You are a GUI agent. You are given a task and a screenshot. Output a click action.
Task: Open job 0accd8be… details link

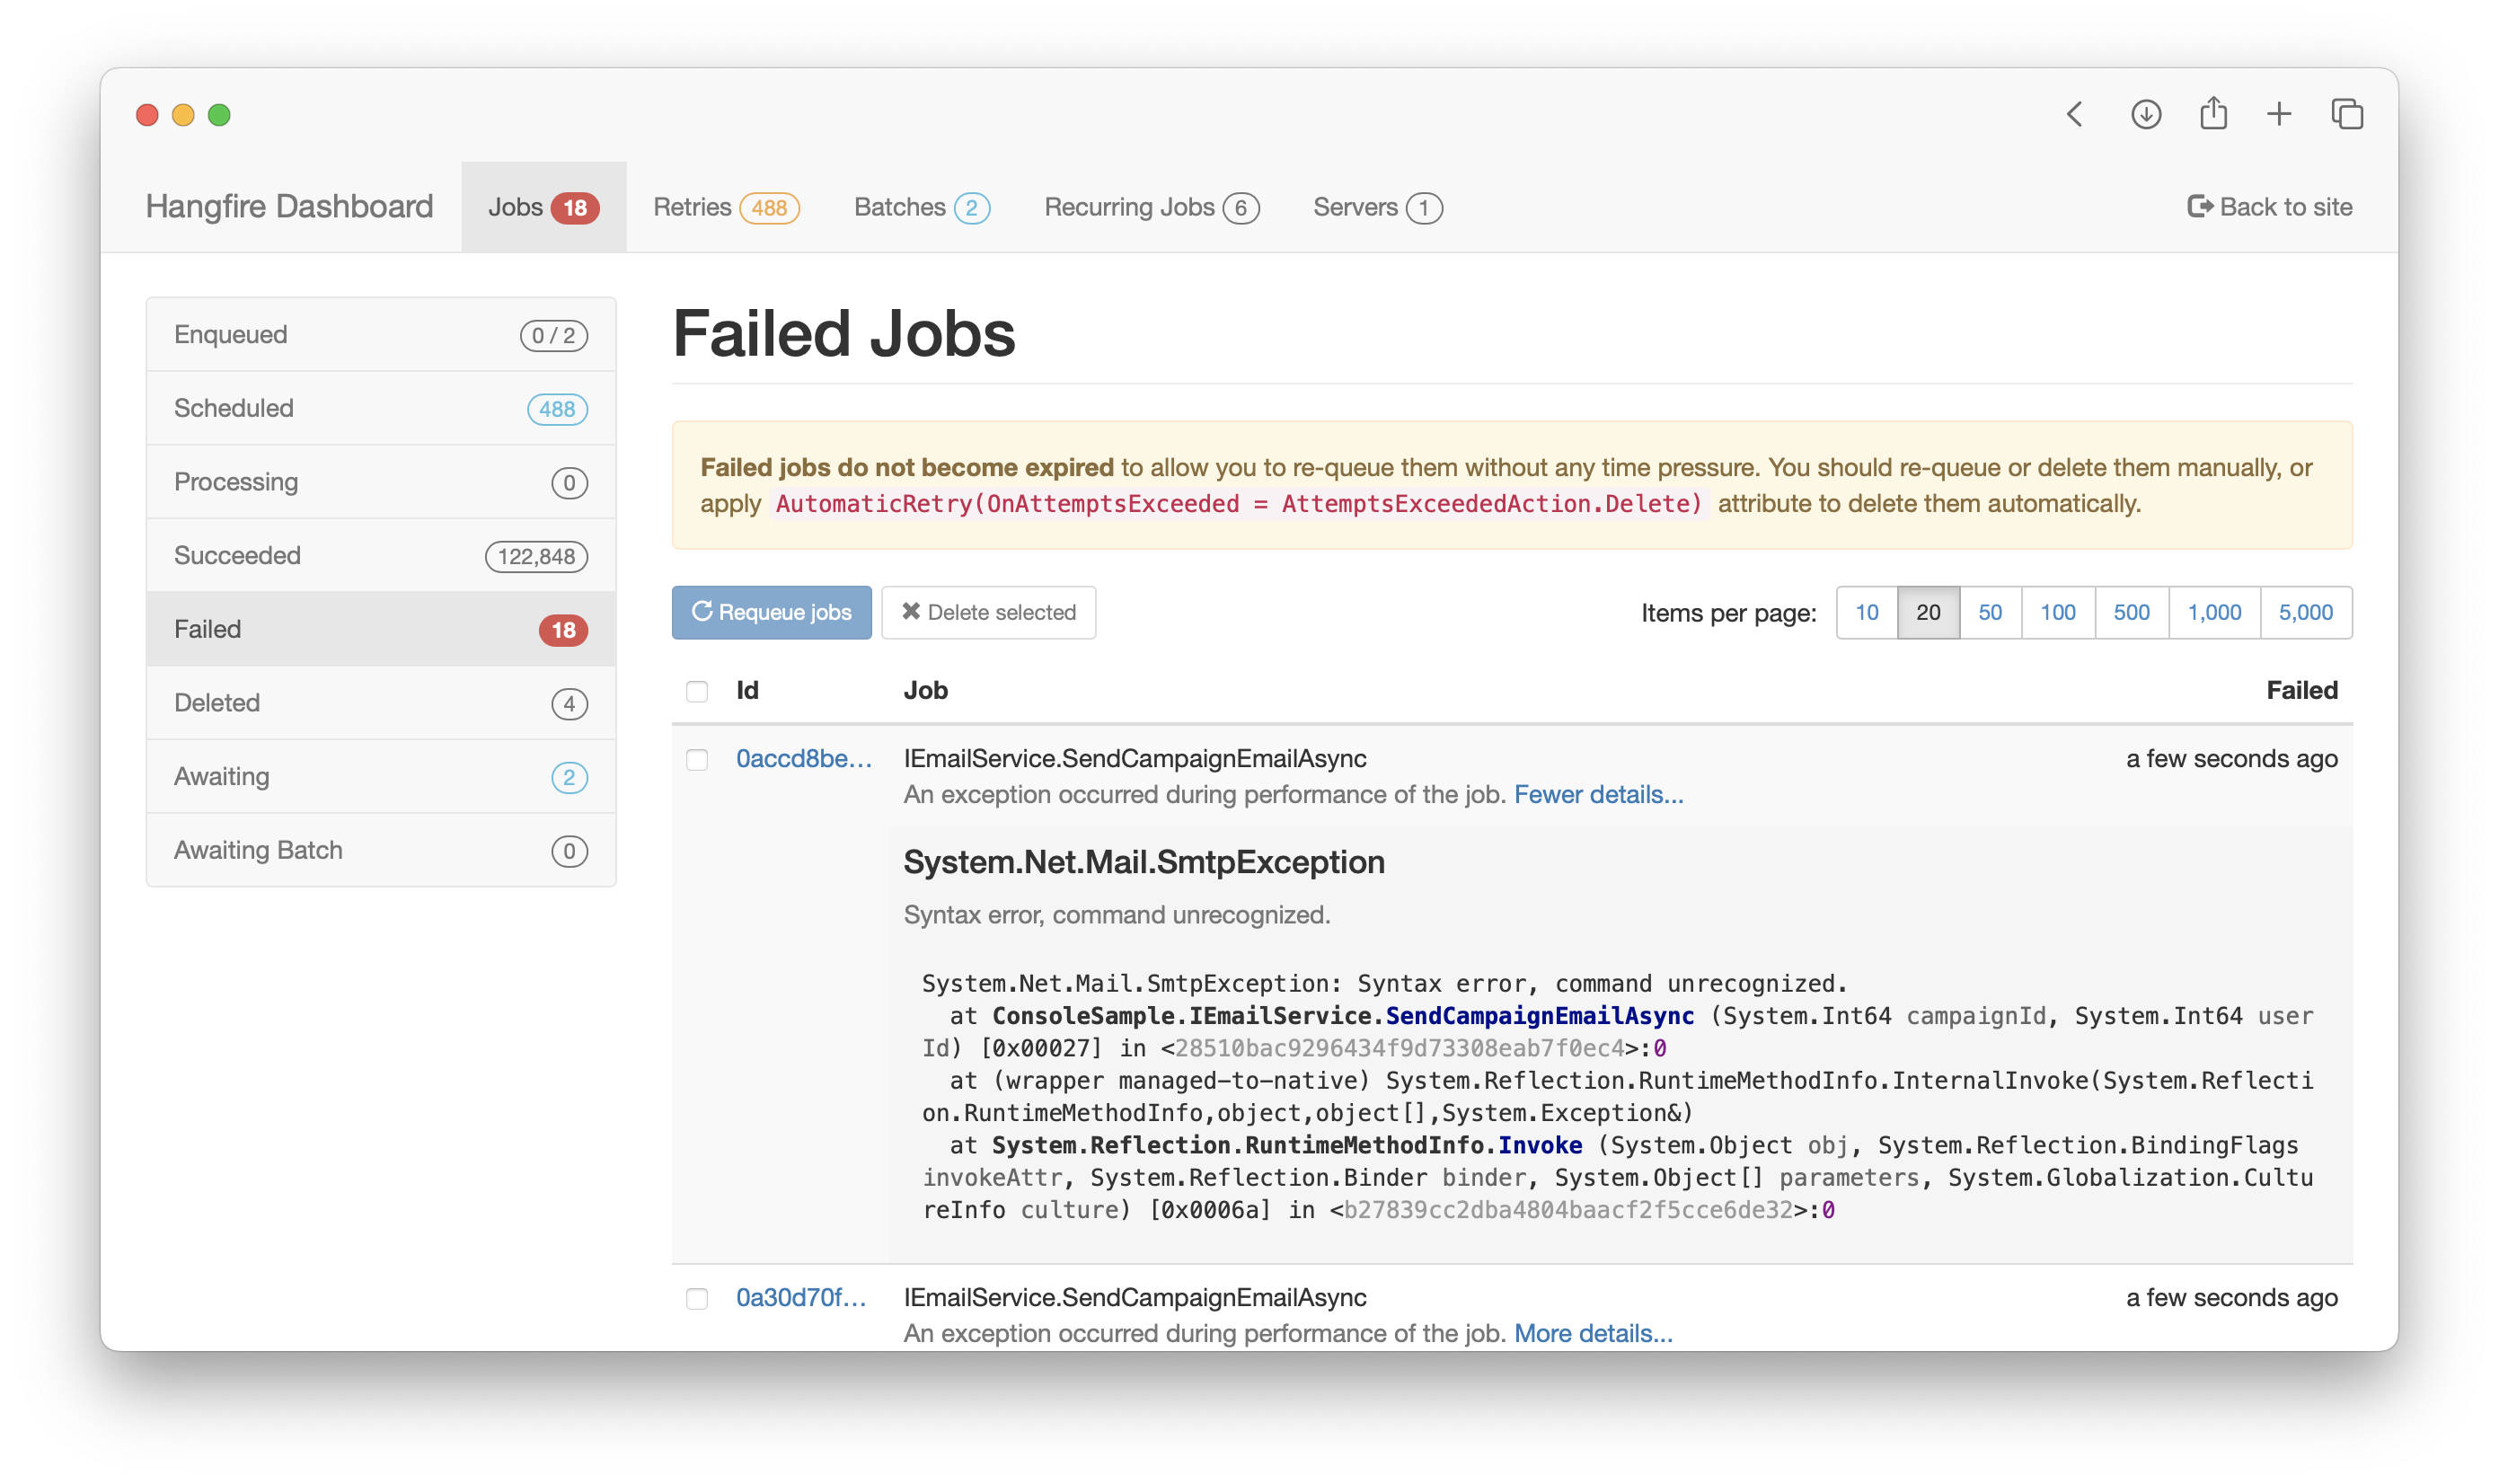(803, 758)
